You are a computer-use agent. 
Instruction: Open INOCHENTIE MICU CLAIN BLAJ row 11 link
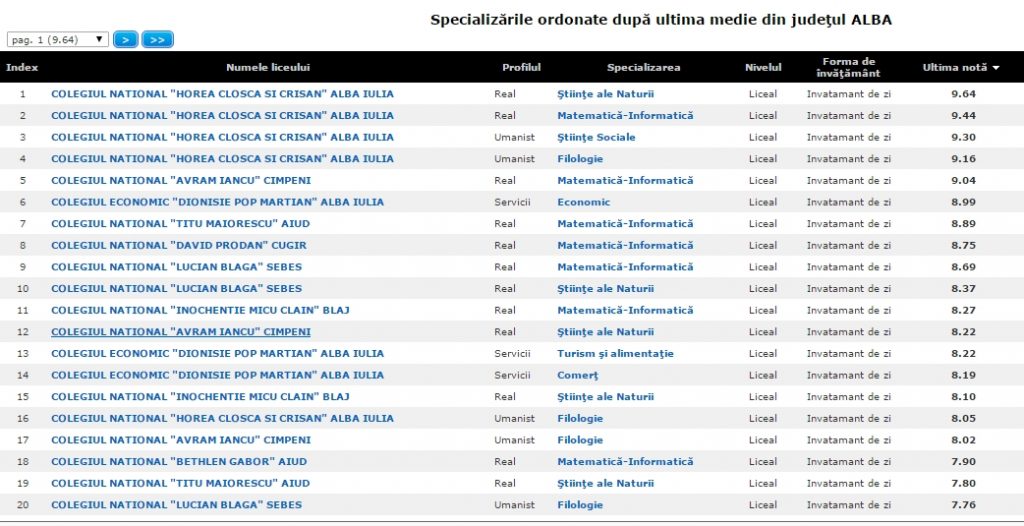(200, 310)
